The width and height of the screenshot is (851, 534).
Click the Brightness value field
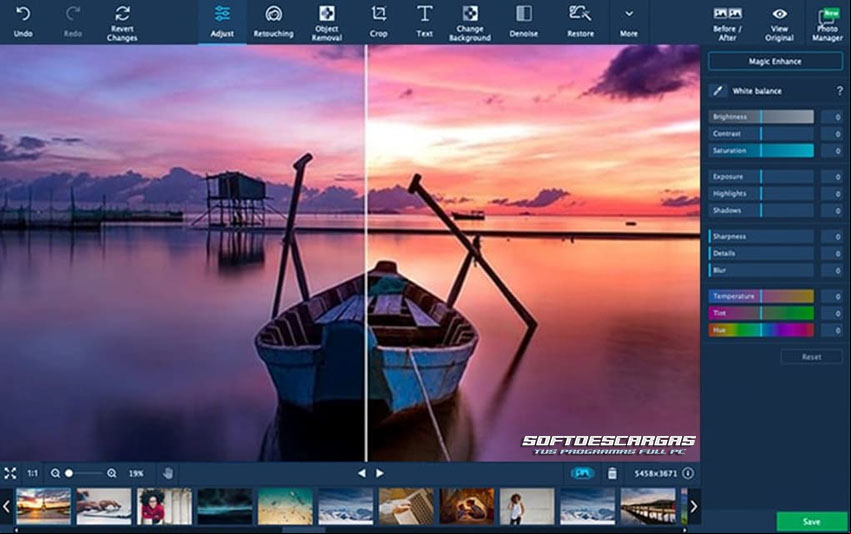click(831, 117)
